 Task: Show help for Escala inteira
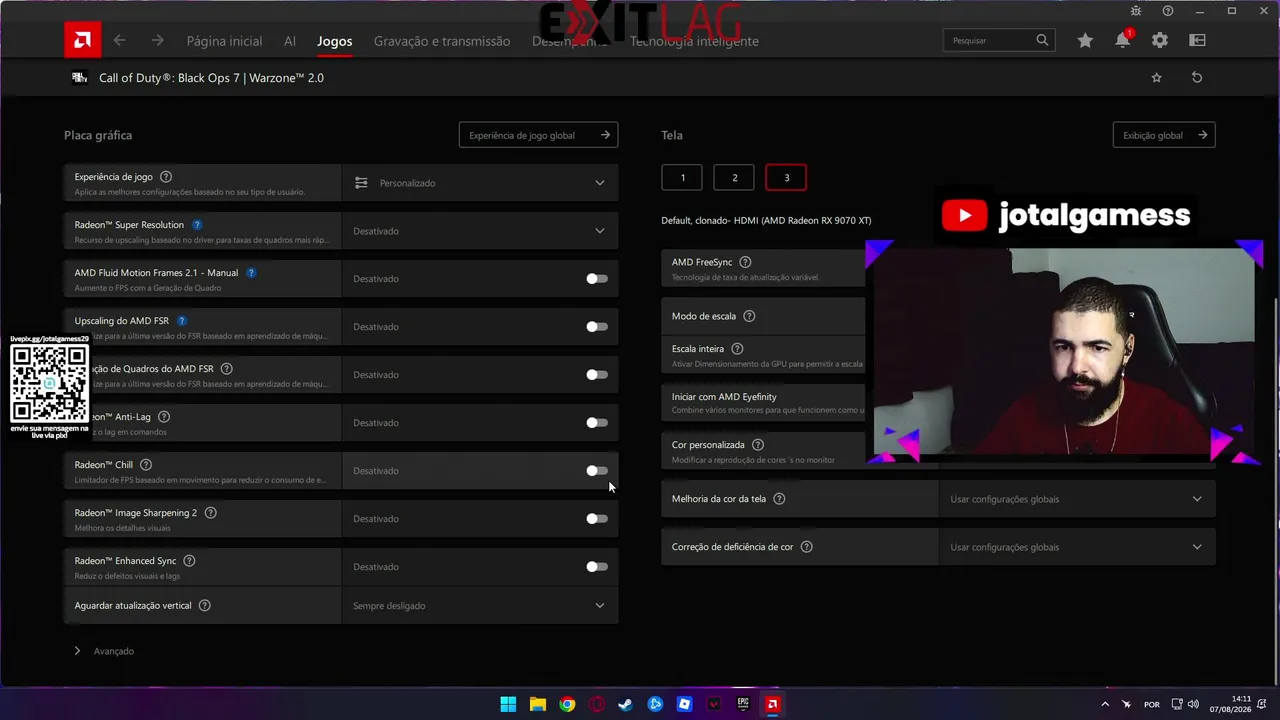pyautogui.click(x=737, y=349)
